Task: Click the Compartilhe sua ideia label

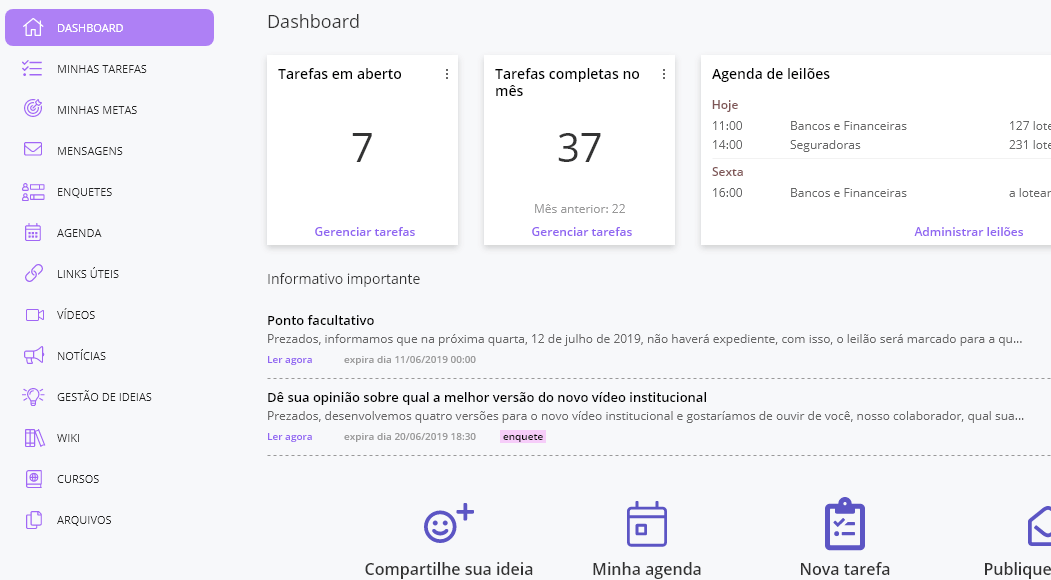Action: pos(448,569)
